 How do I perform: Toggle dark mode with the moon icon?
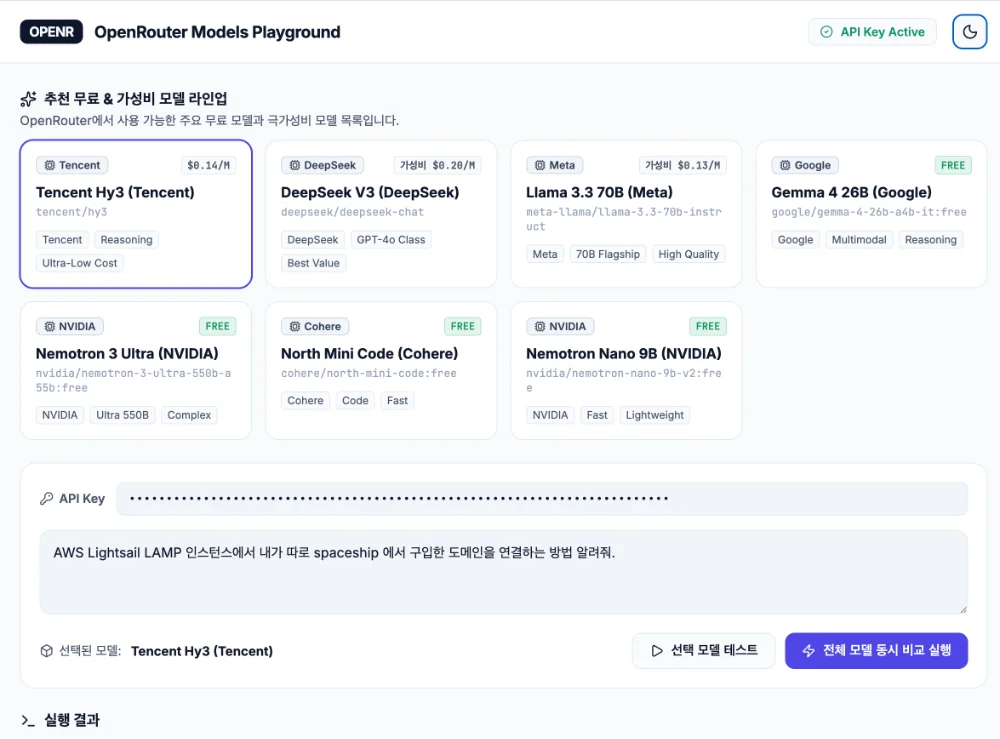pyautogui.click(x=969, y=32)
